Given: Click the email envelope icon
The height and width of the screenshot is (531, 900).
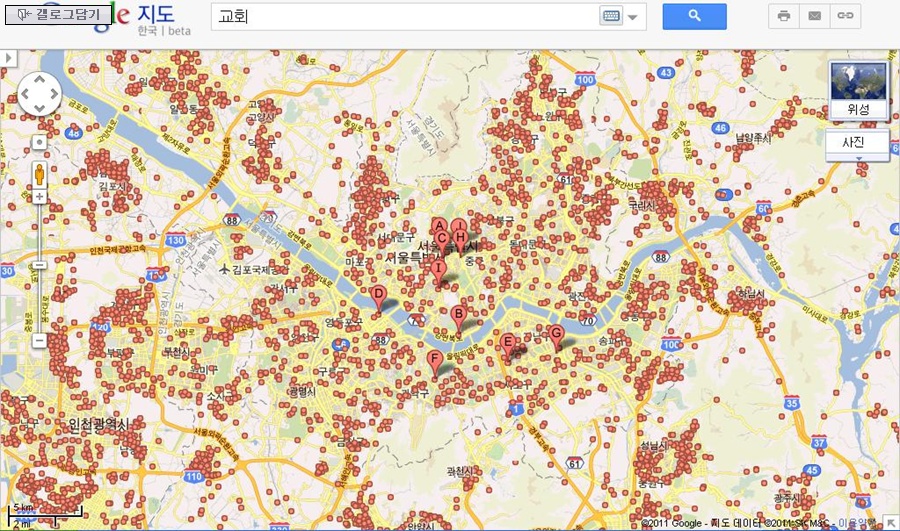Looking at the screenshot, I should [x=814, y=16].
